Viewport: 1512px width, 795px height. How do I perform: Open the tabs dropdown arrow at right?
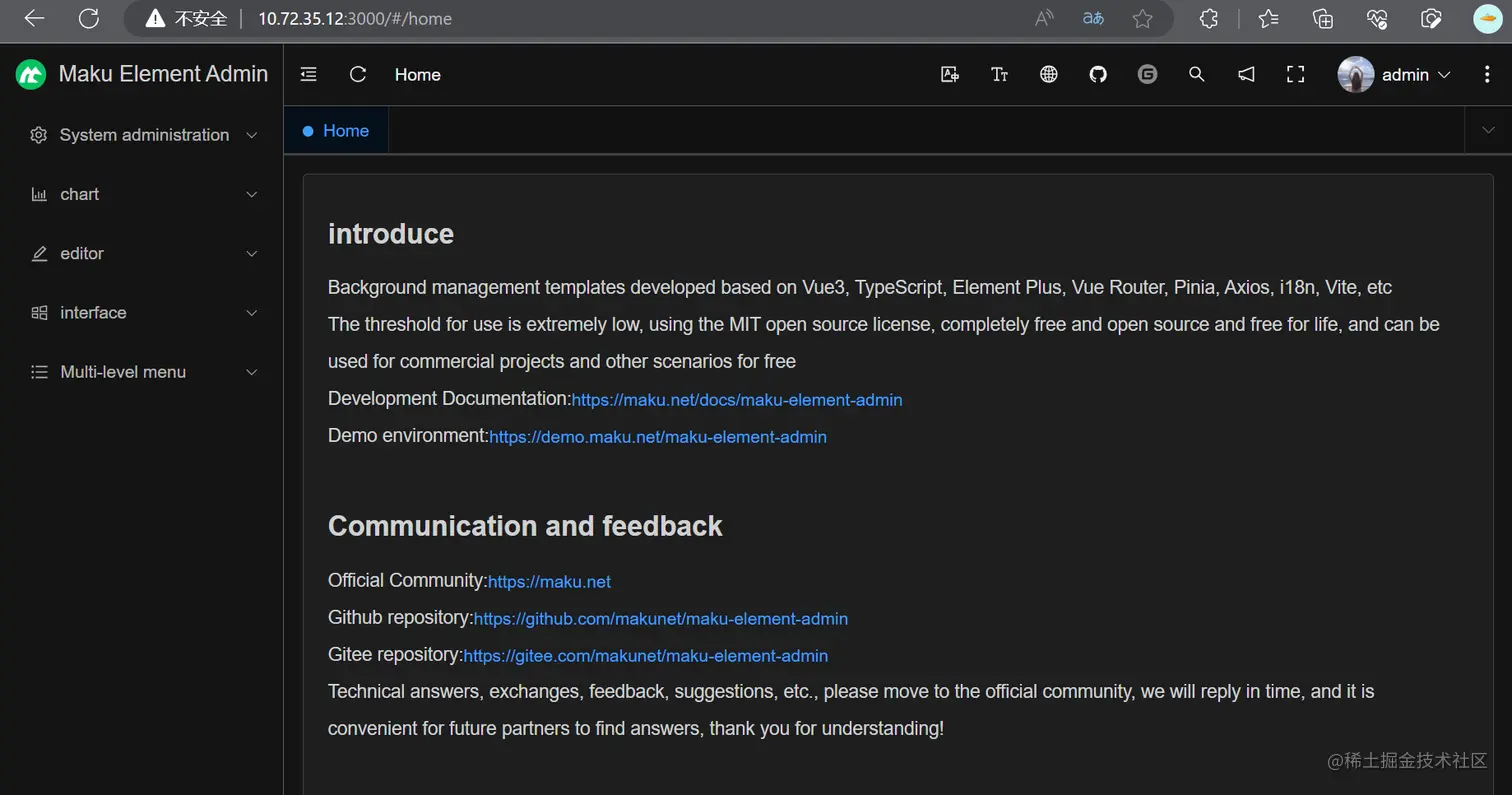(x=1489, y=131)
